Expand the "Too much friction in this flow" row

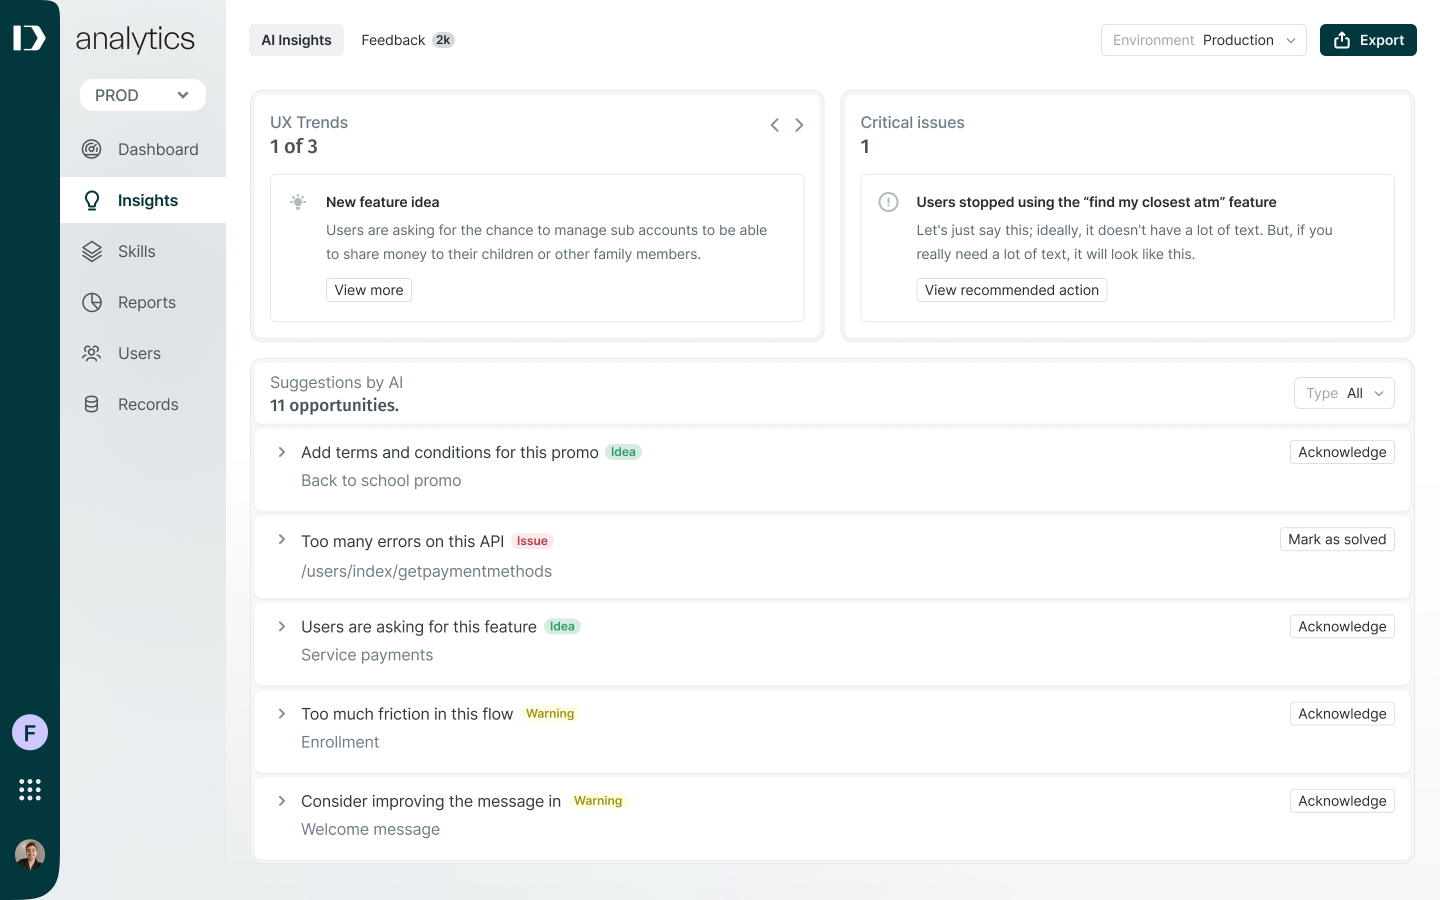pos(282,713)
